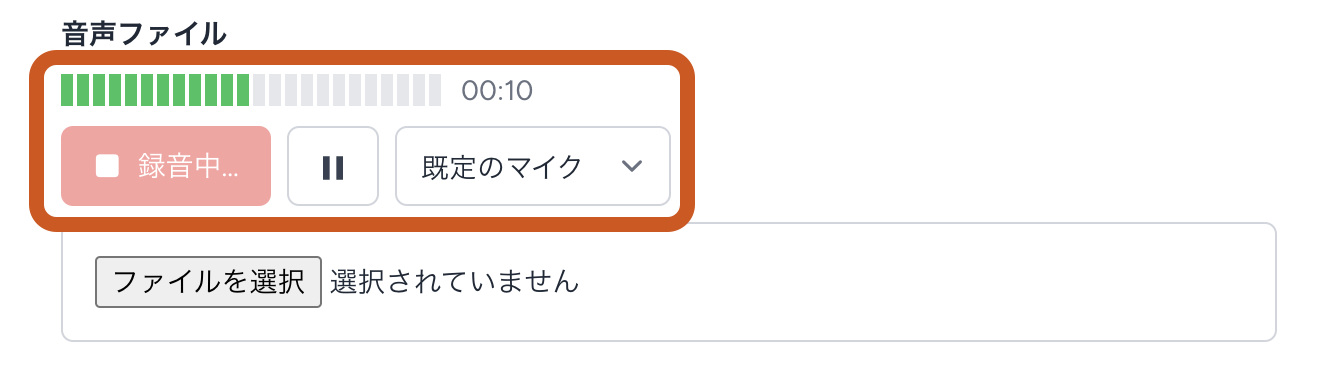1338x374 pixels.
Task: Click empty area of file upload box
Action: pyautogui.click(x=900, y=282)
